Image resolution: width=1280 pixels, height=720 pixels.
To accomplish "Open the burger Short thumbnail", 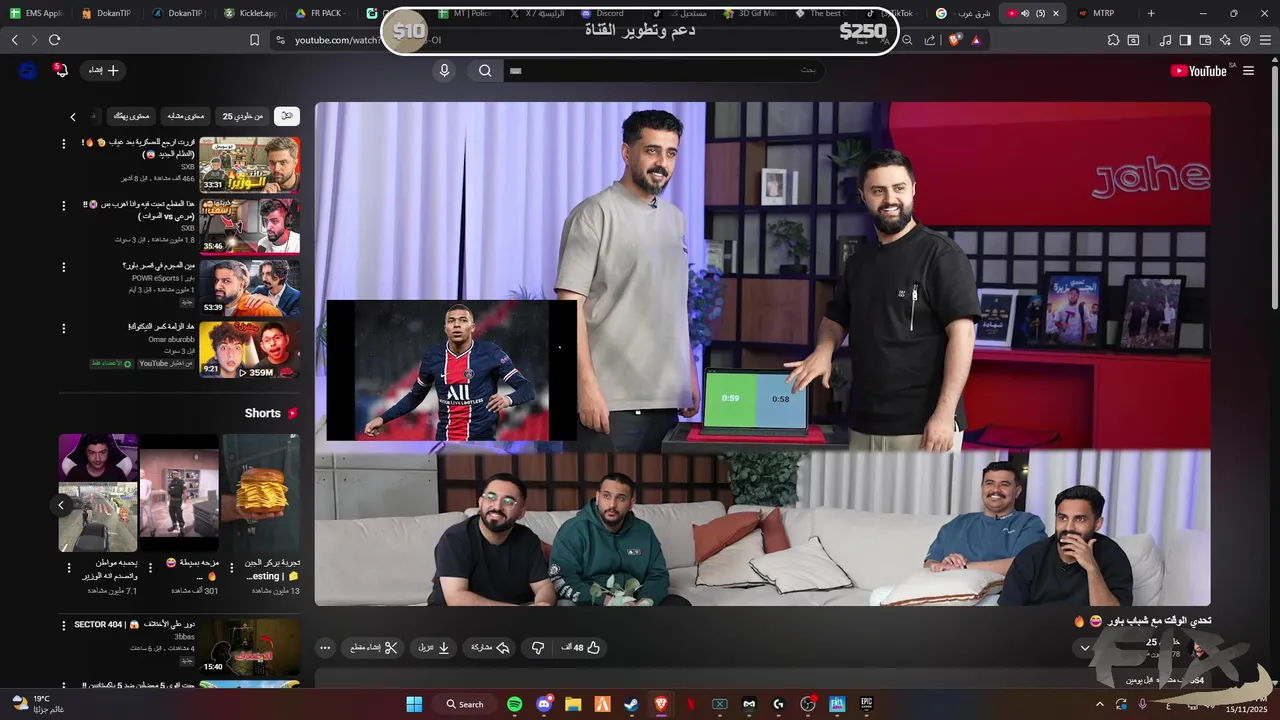I will point(260,492).
